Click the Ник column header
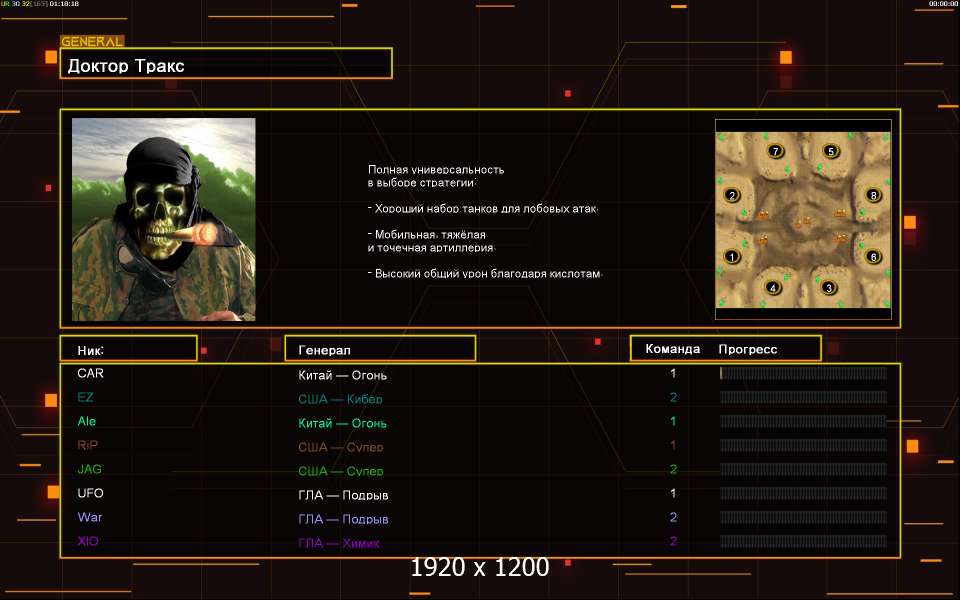Viewport: 960px width, 600px height. click(x=128, y=349)
